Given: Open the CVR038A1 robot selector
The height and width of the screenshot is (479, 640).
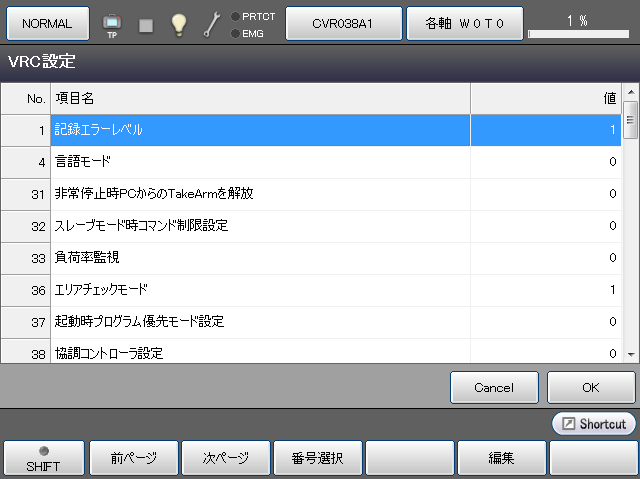Looking at the screenshot, I should [344, 23].
